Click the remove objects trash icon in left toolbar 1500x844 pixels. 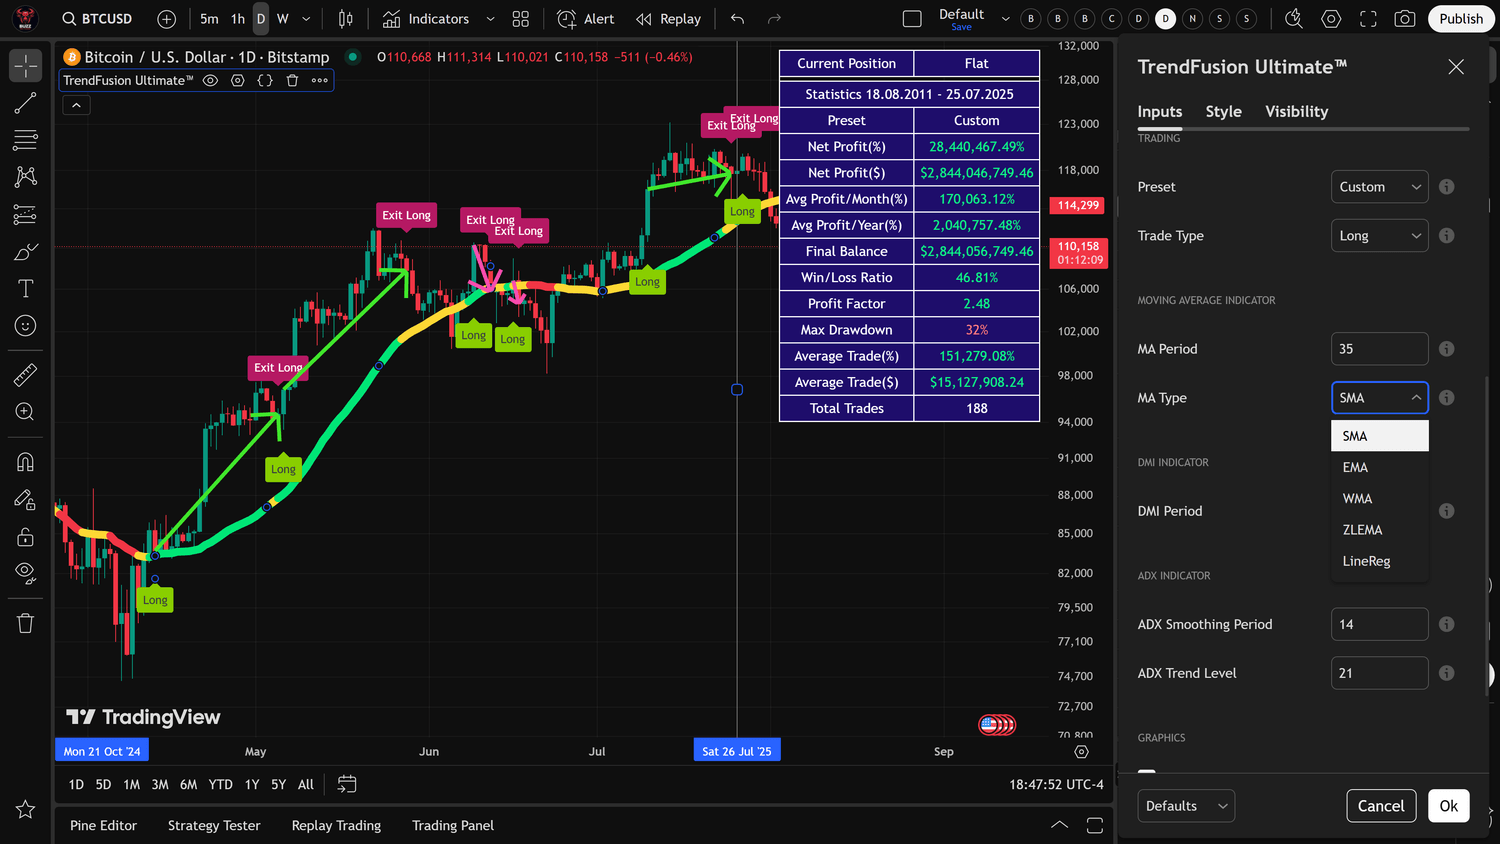tap(26, 623)
